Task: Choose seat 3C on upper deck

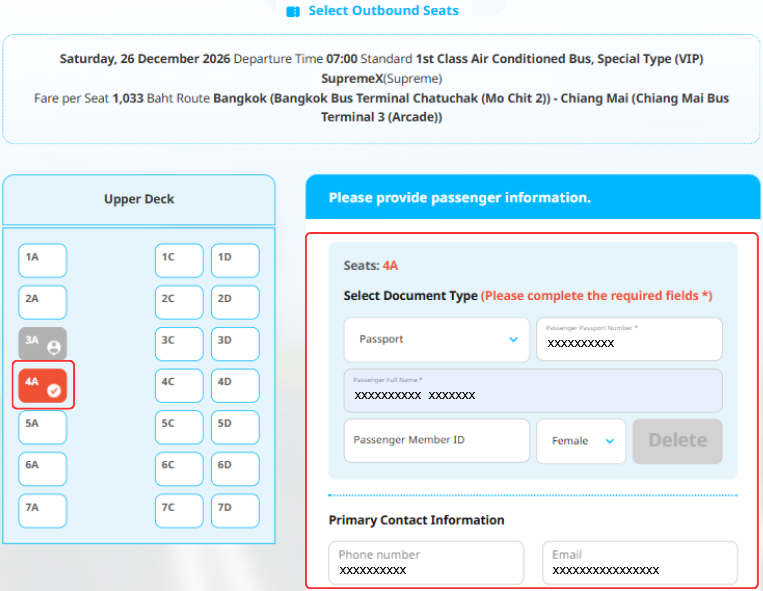Action: pos(179,344)
